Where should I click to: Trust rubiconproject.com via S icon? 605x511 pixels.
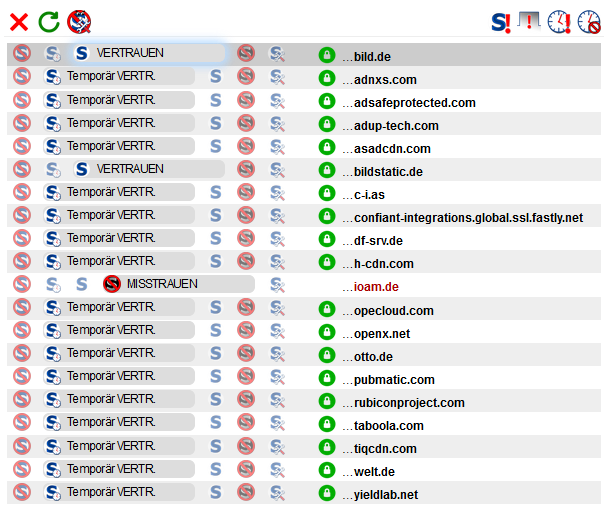[216, 399]
